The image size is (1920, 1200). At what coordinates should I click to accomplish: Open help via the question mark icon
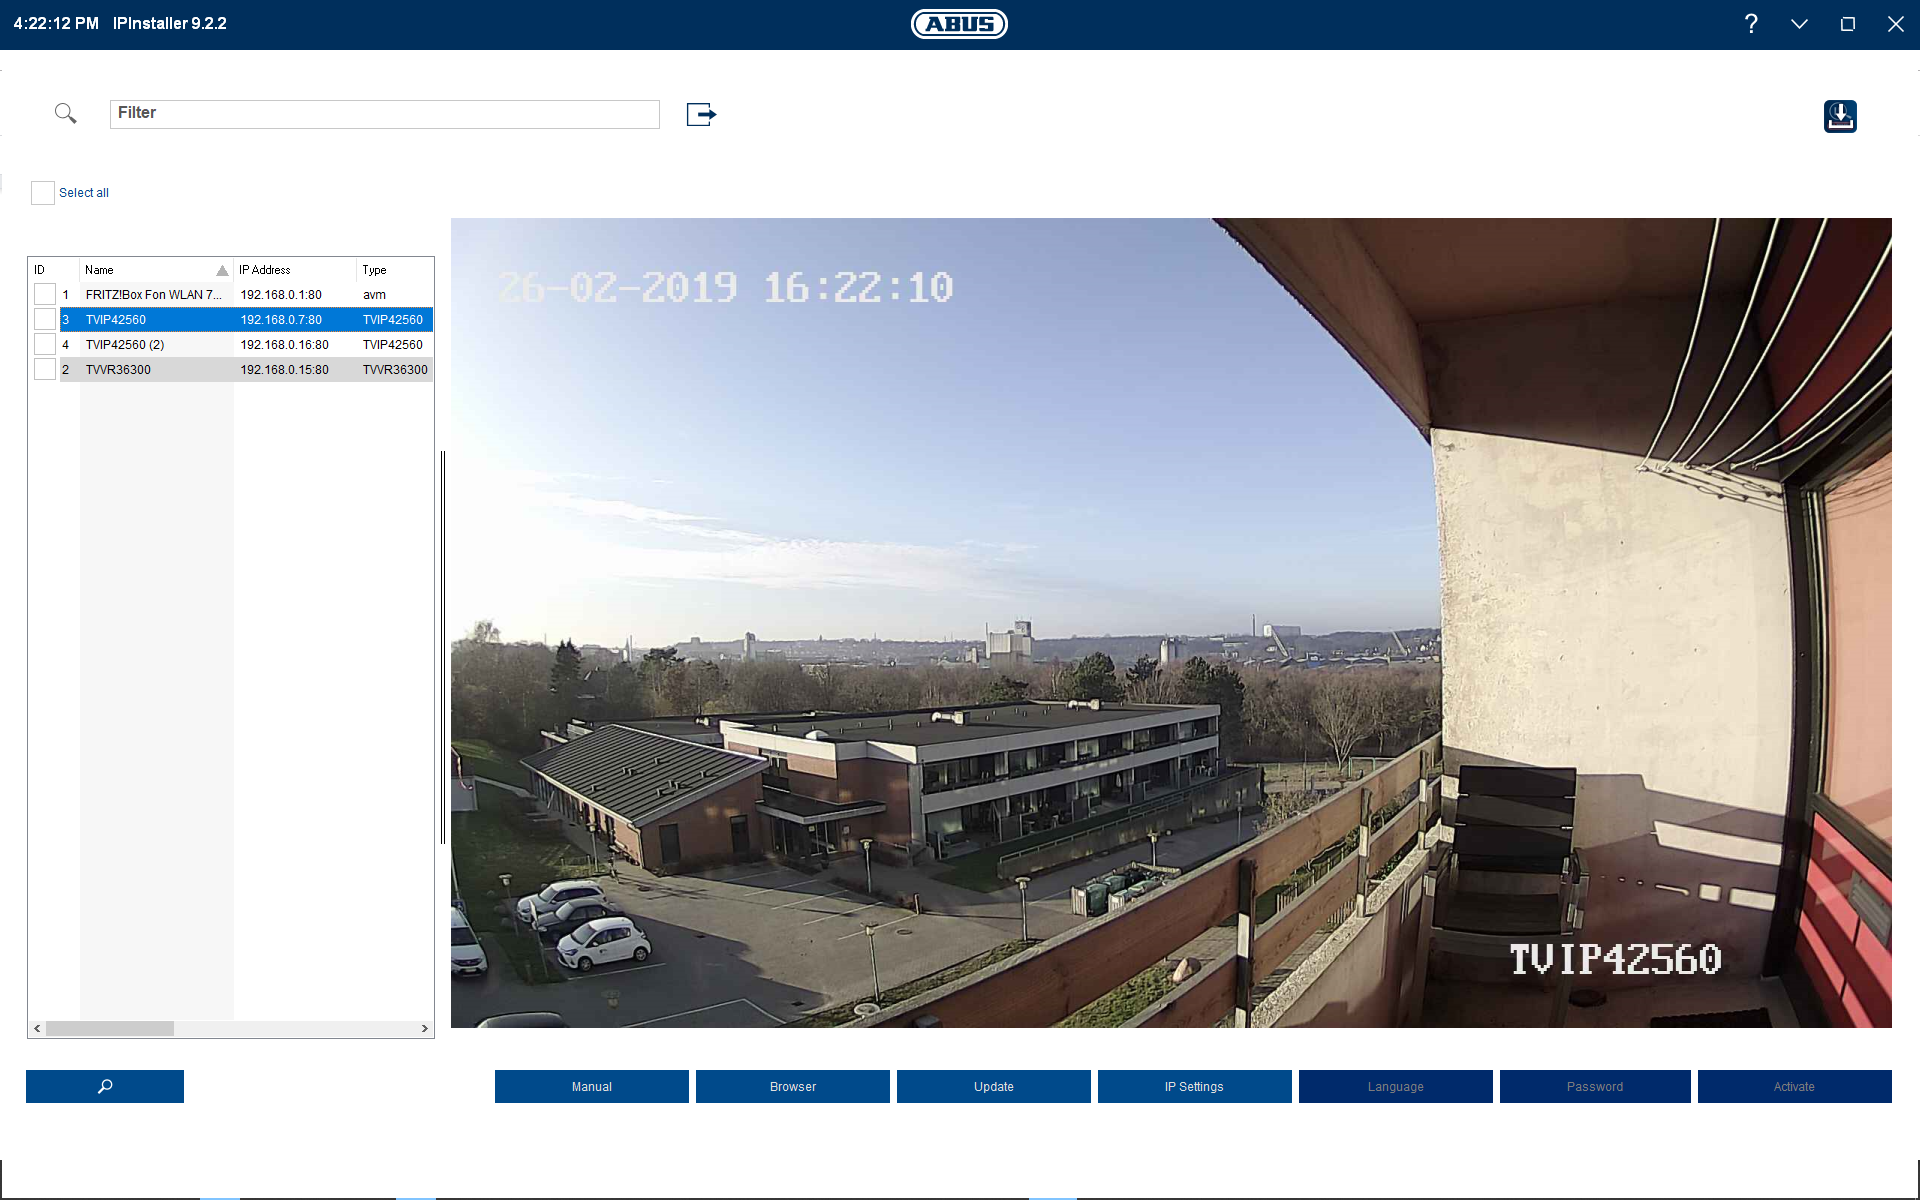[x=1751, y=24]
